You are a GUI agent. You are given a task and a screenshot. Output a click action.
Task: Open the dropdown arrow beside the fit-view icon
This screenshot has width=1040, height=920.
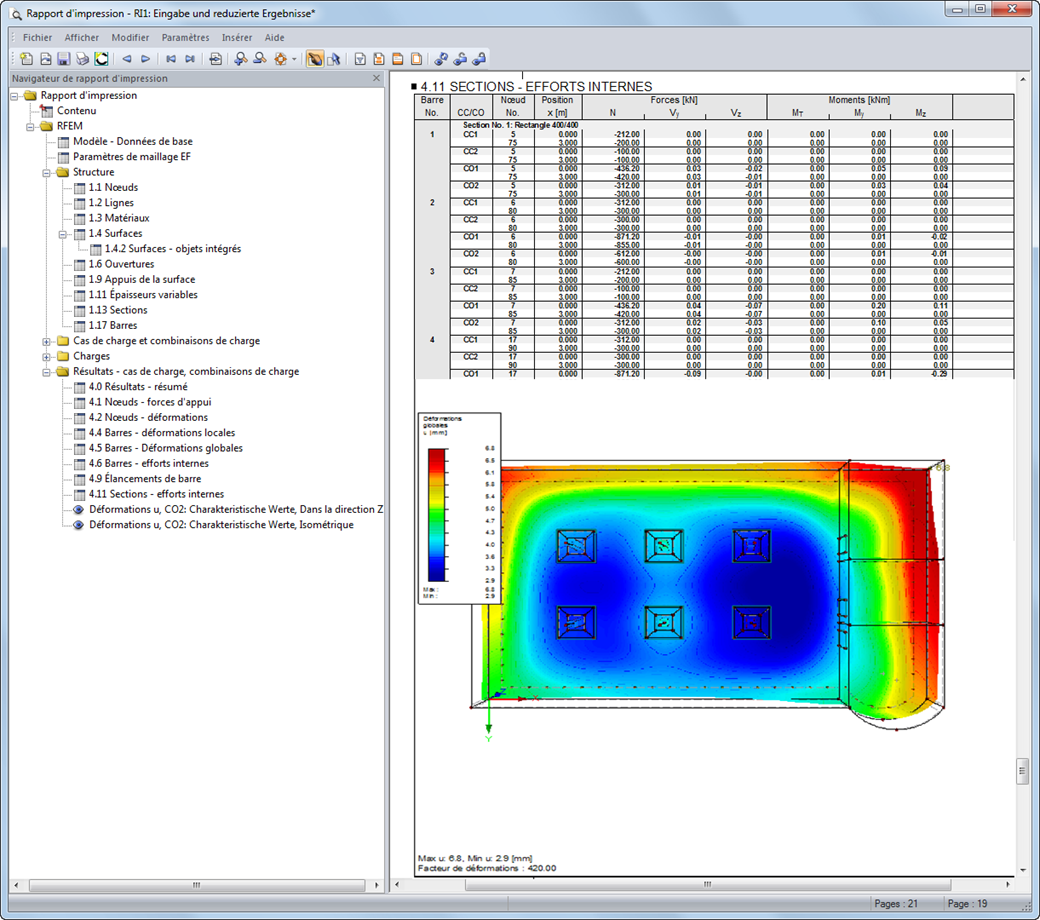[x=294, y=59]
